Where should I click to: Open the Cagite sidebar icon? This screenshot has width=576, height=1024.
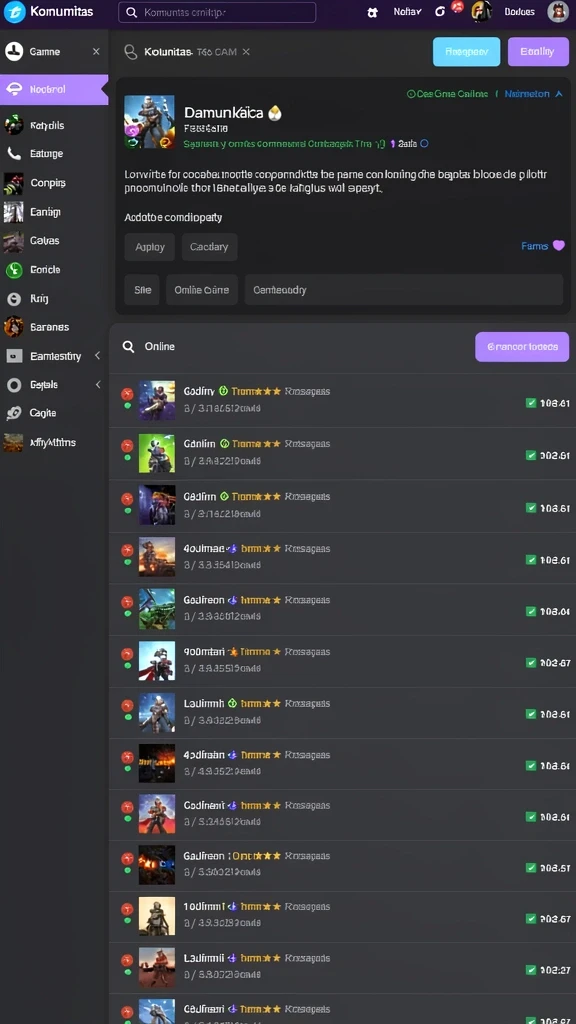tap(14, 413)
